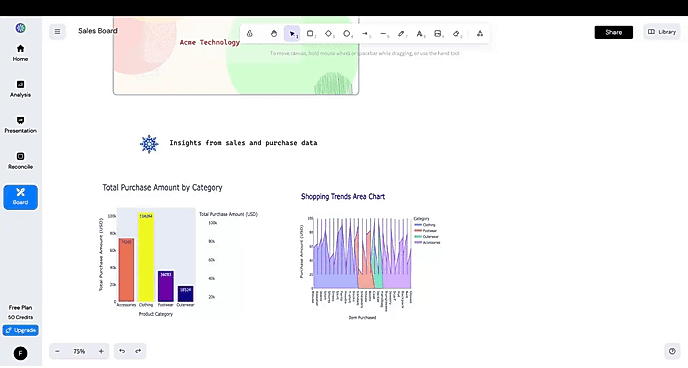Image resolution: width=688 pixels, height=368 pixels.
Task: Select the Hand pan tool
Action: click(274, 34)
